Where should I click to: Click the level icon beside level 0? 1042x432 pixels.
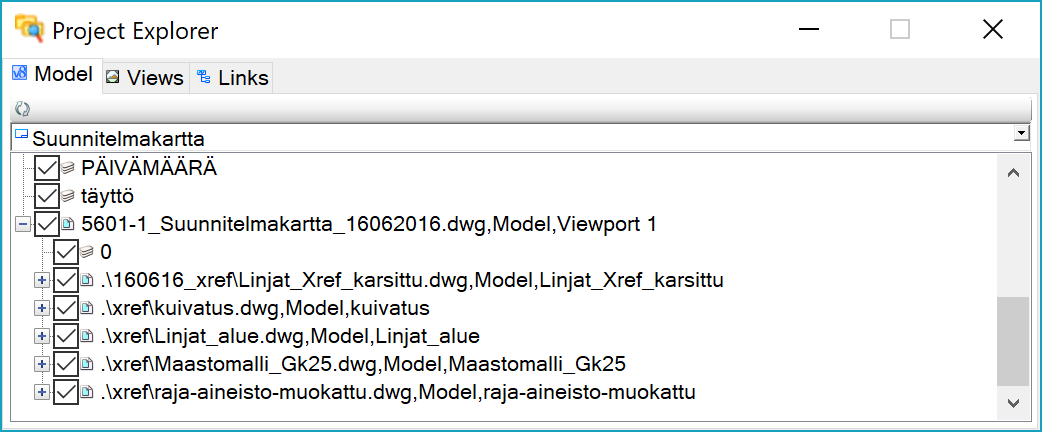tap(87, 252)
